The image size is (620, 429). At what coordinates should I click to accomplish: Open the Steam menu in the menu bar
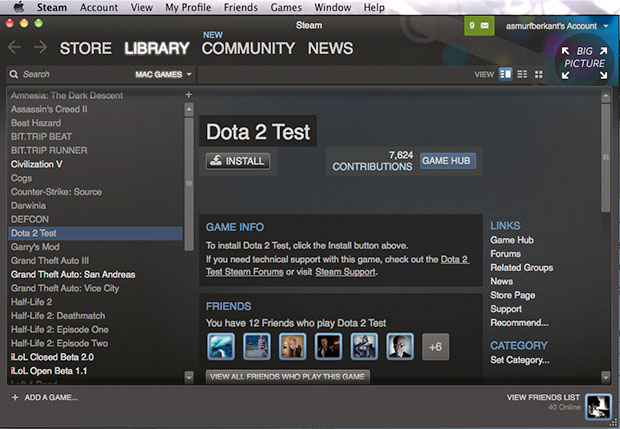pyautogui.click(x=52, y=7)
